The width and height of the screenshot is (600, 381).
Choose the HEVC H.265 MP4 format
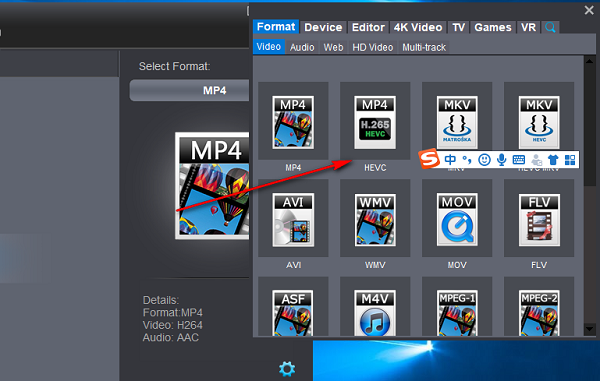tap(375, 122)
